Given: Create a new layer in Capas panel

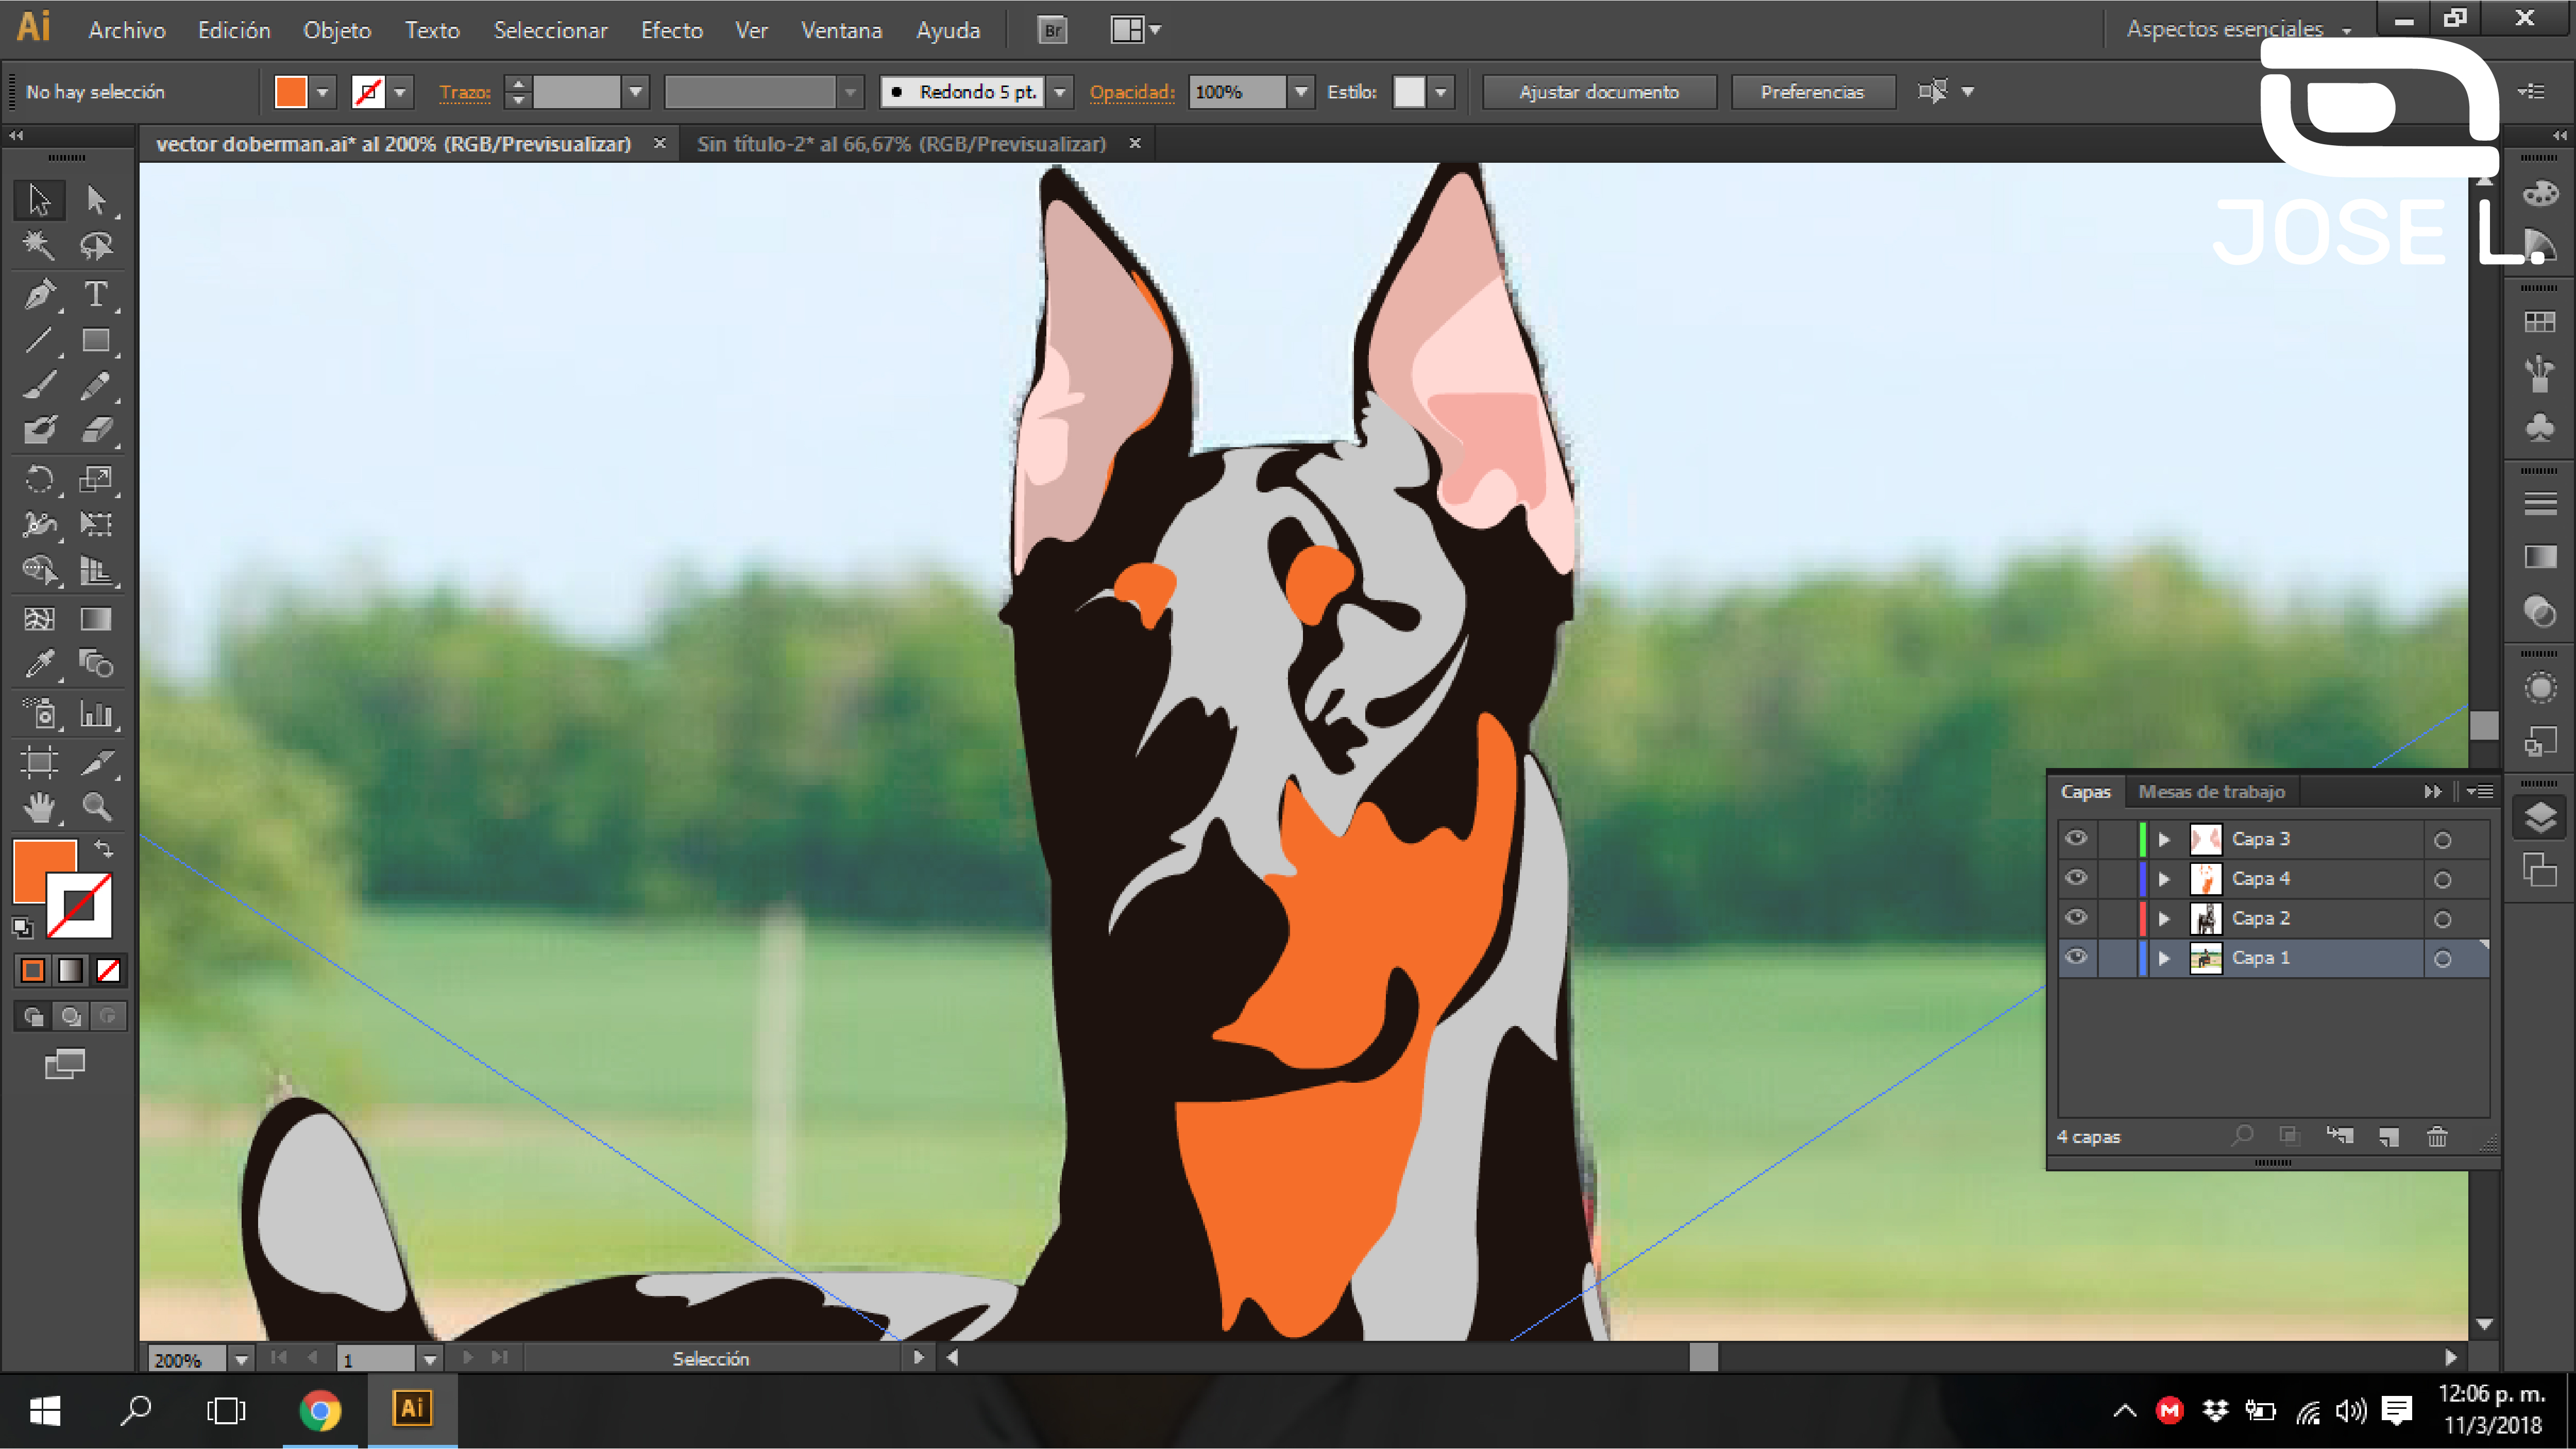Looking at the screenshot, I should tap(2389, 1137).
